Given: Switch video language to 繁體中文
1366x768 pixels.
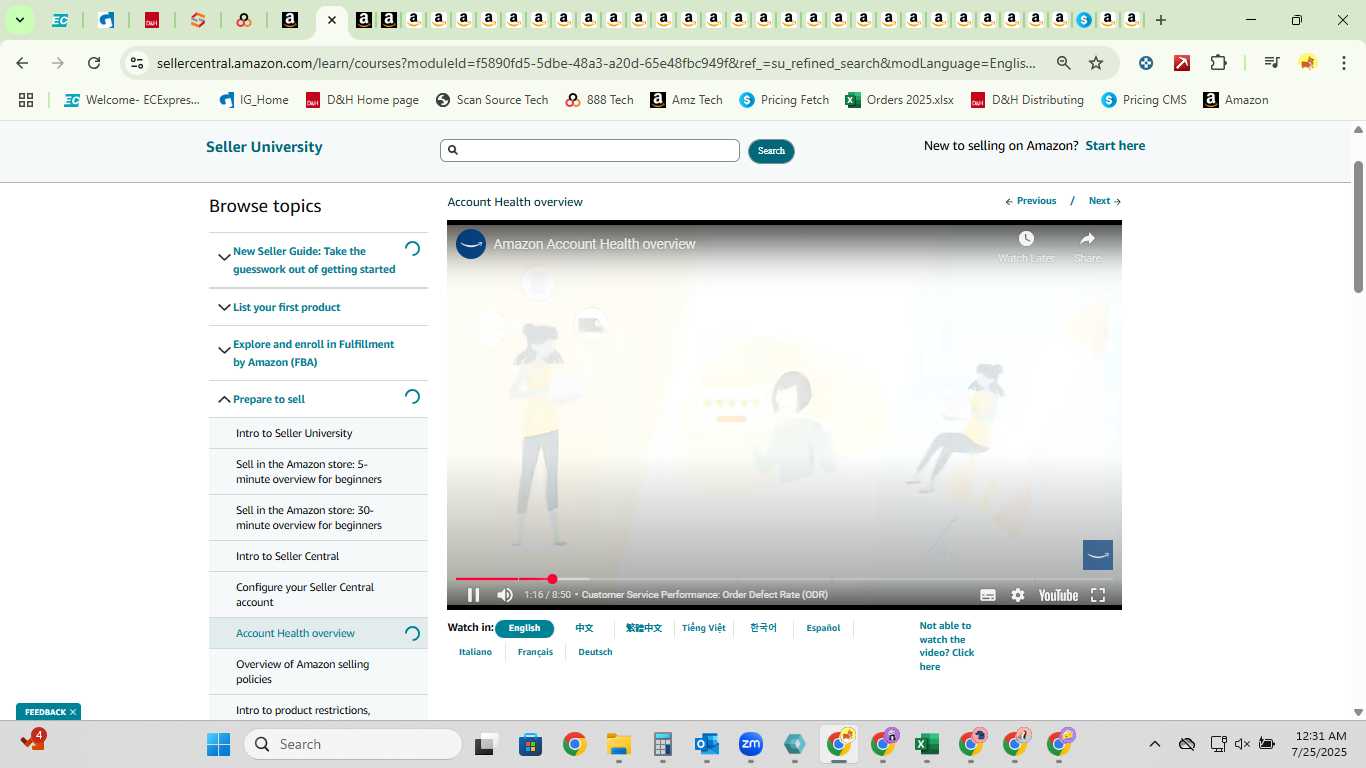Looking at the screenshot, I should (644, 628).
